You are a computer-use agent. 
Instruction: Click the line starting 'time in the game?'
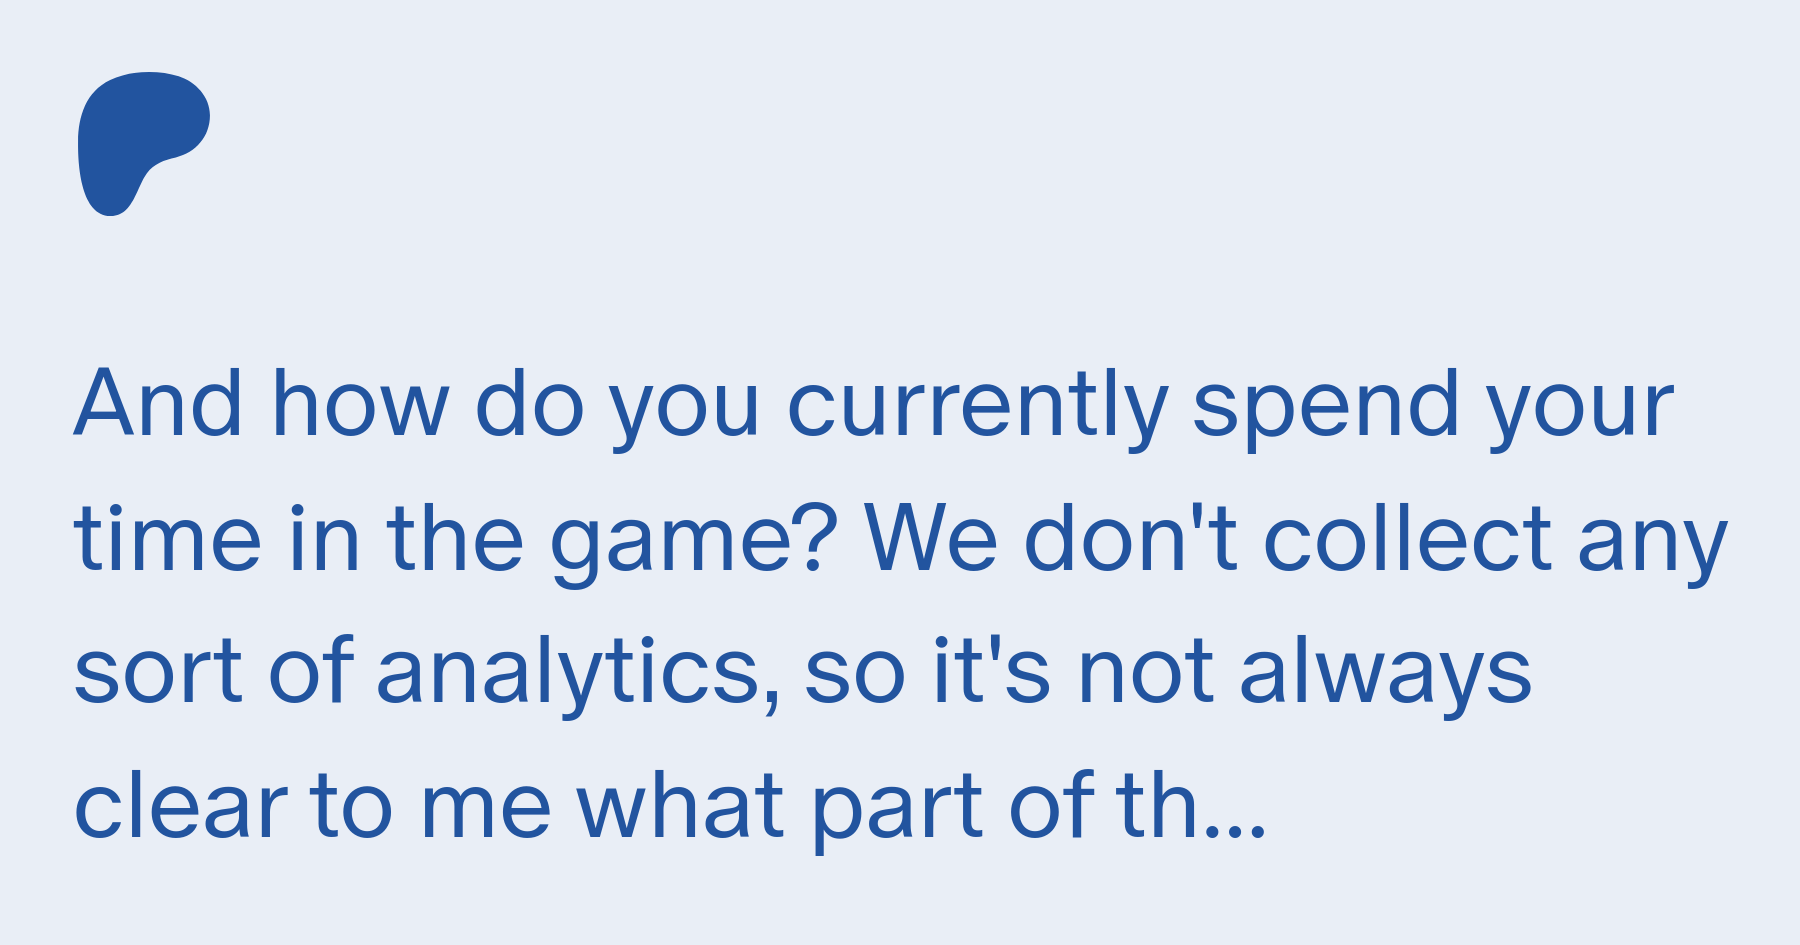point(901,541)
